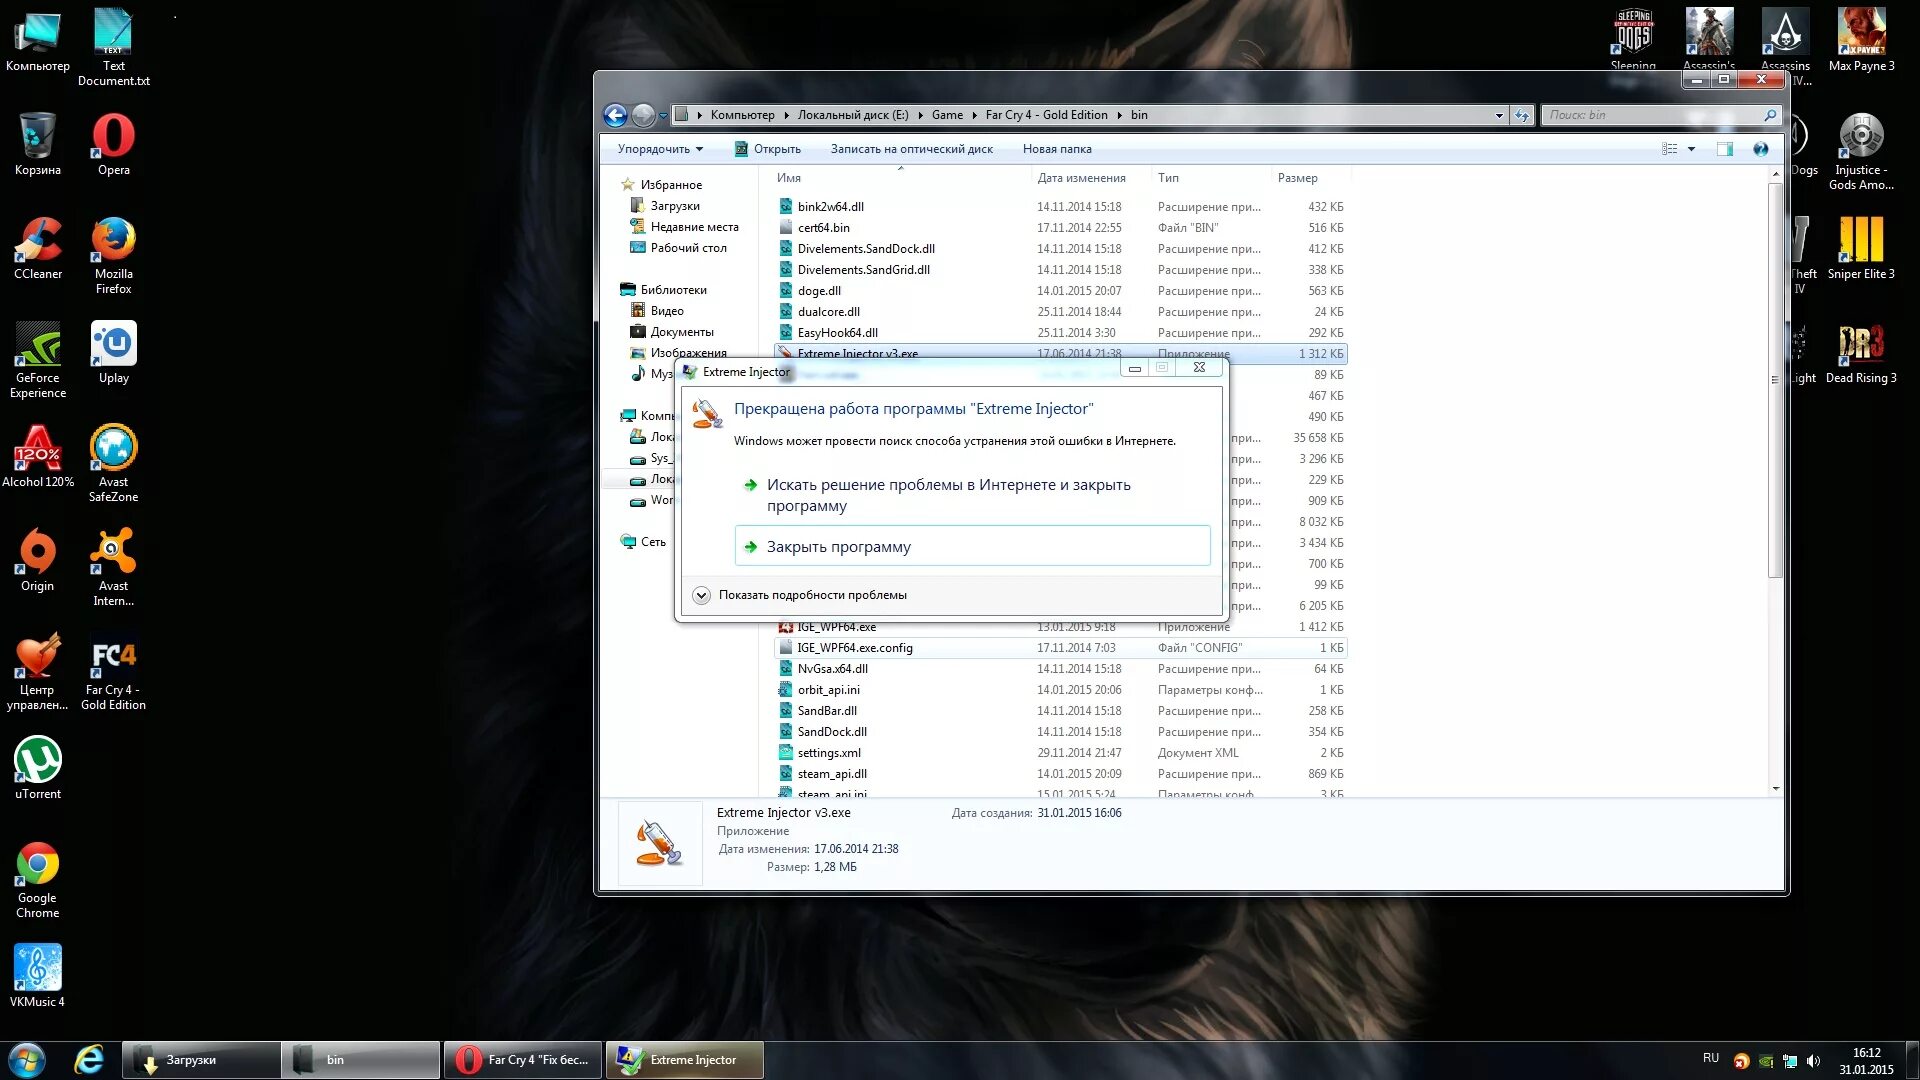Toggle the 'Избранное' sidebar section
The height and width of the screenshot is (1080, 1920).
coord(671,183)
